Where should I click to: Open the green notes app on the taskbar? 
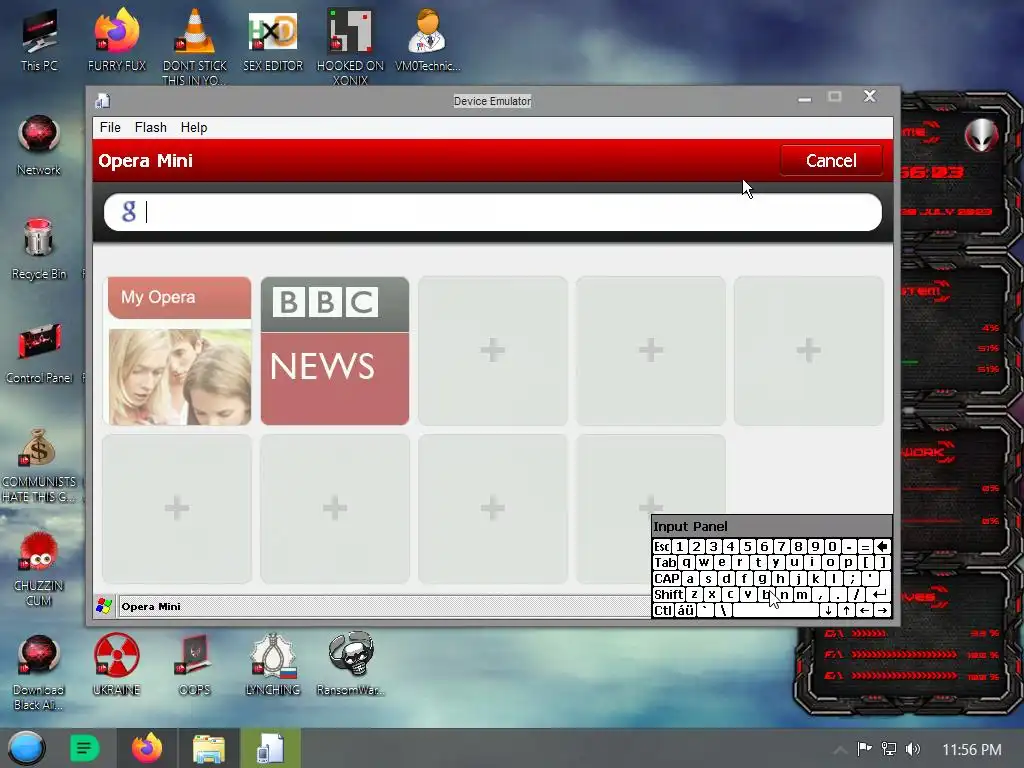(x=84, y=748)
